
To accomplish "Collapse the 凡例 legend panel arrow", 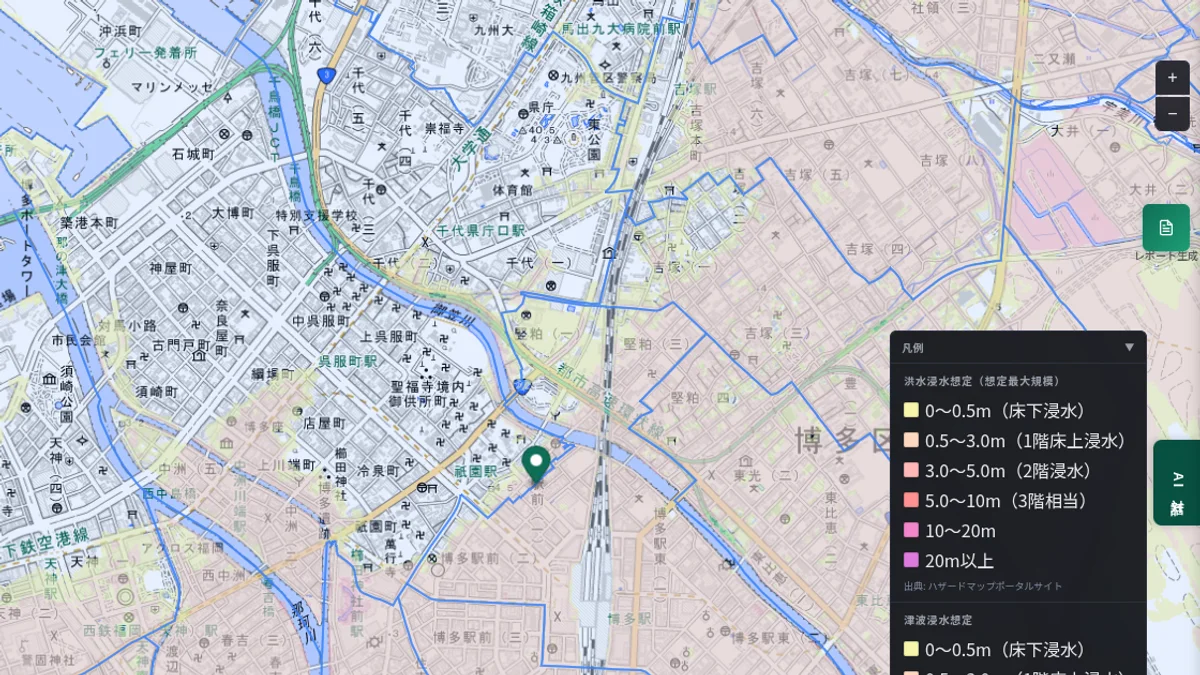I will [1129, 347].
